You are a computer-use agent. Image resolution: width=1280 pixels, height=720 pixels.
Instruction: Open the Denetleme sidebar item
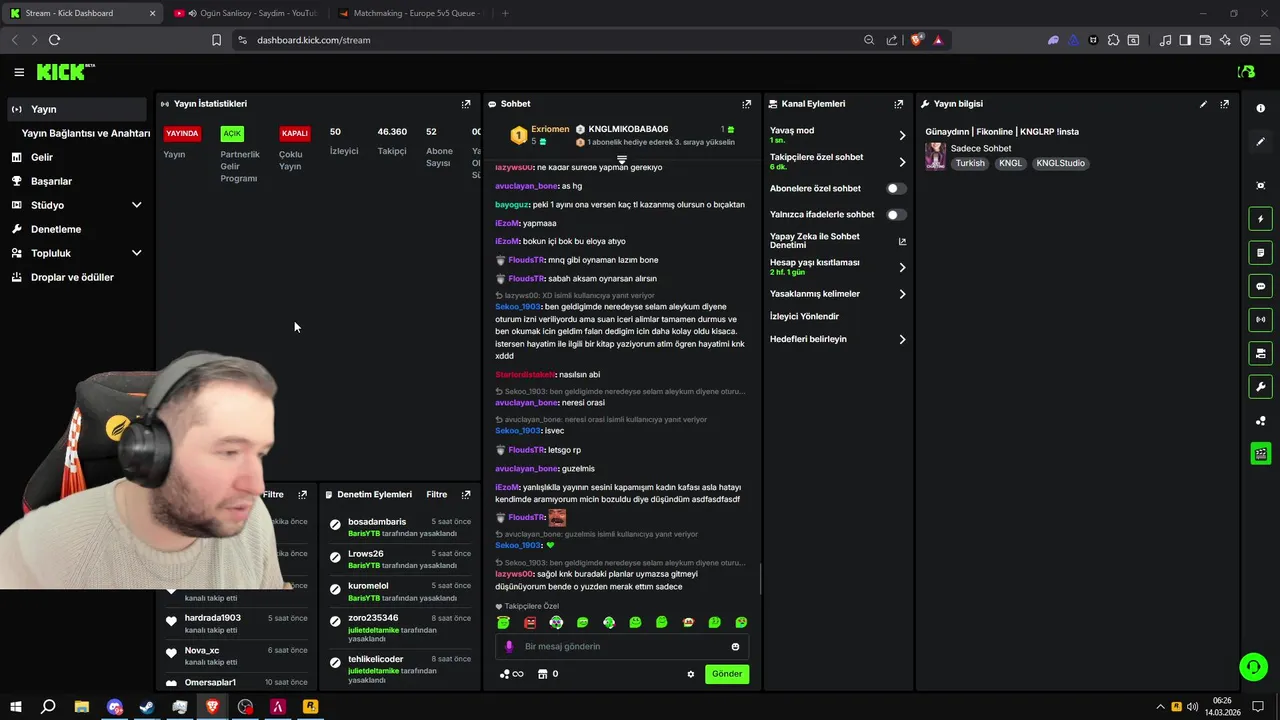tap(77, 229)
